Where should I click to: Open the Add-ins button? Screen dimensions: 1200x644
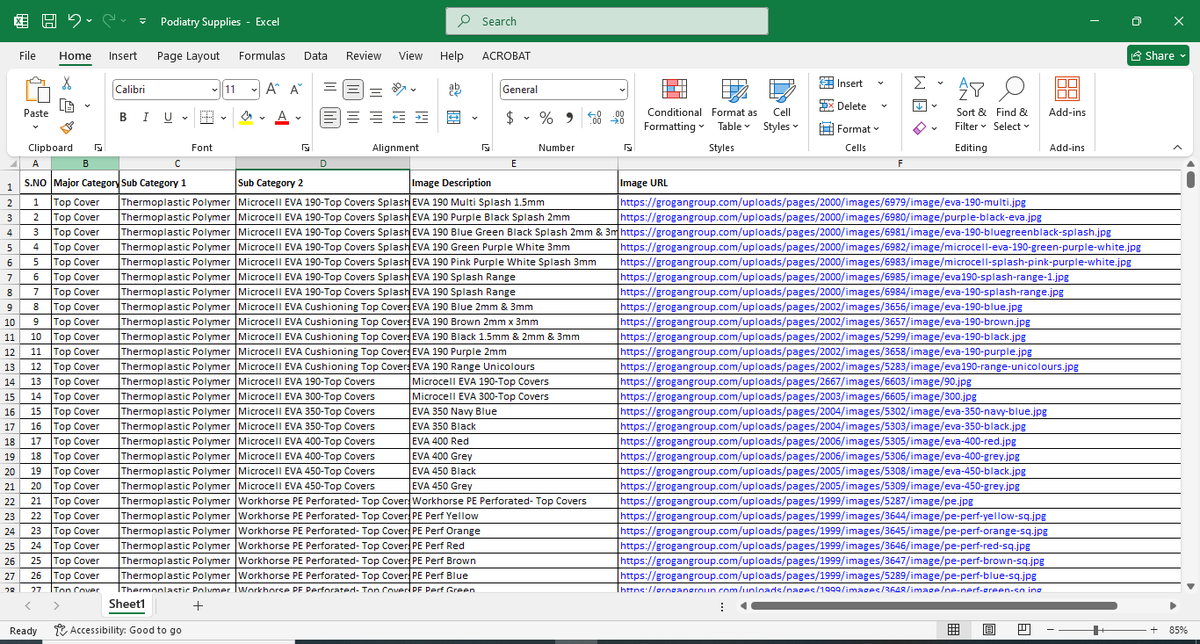pyautogui.click(x=1067, y=97)
